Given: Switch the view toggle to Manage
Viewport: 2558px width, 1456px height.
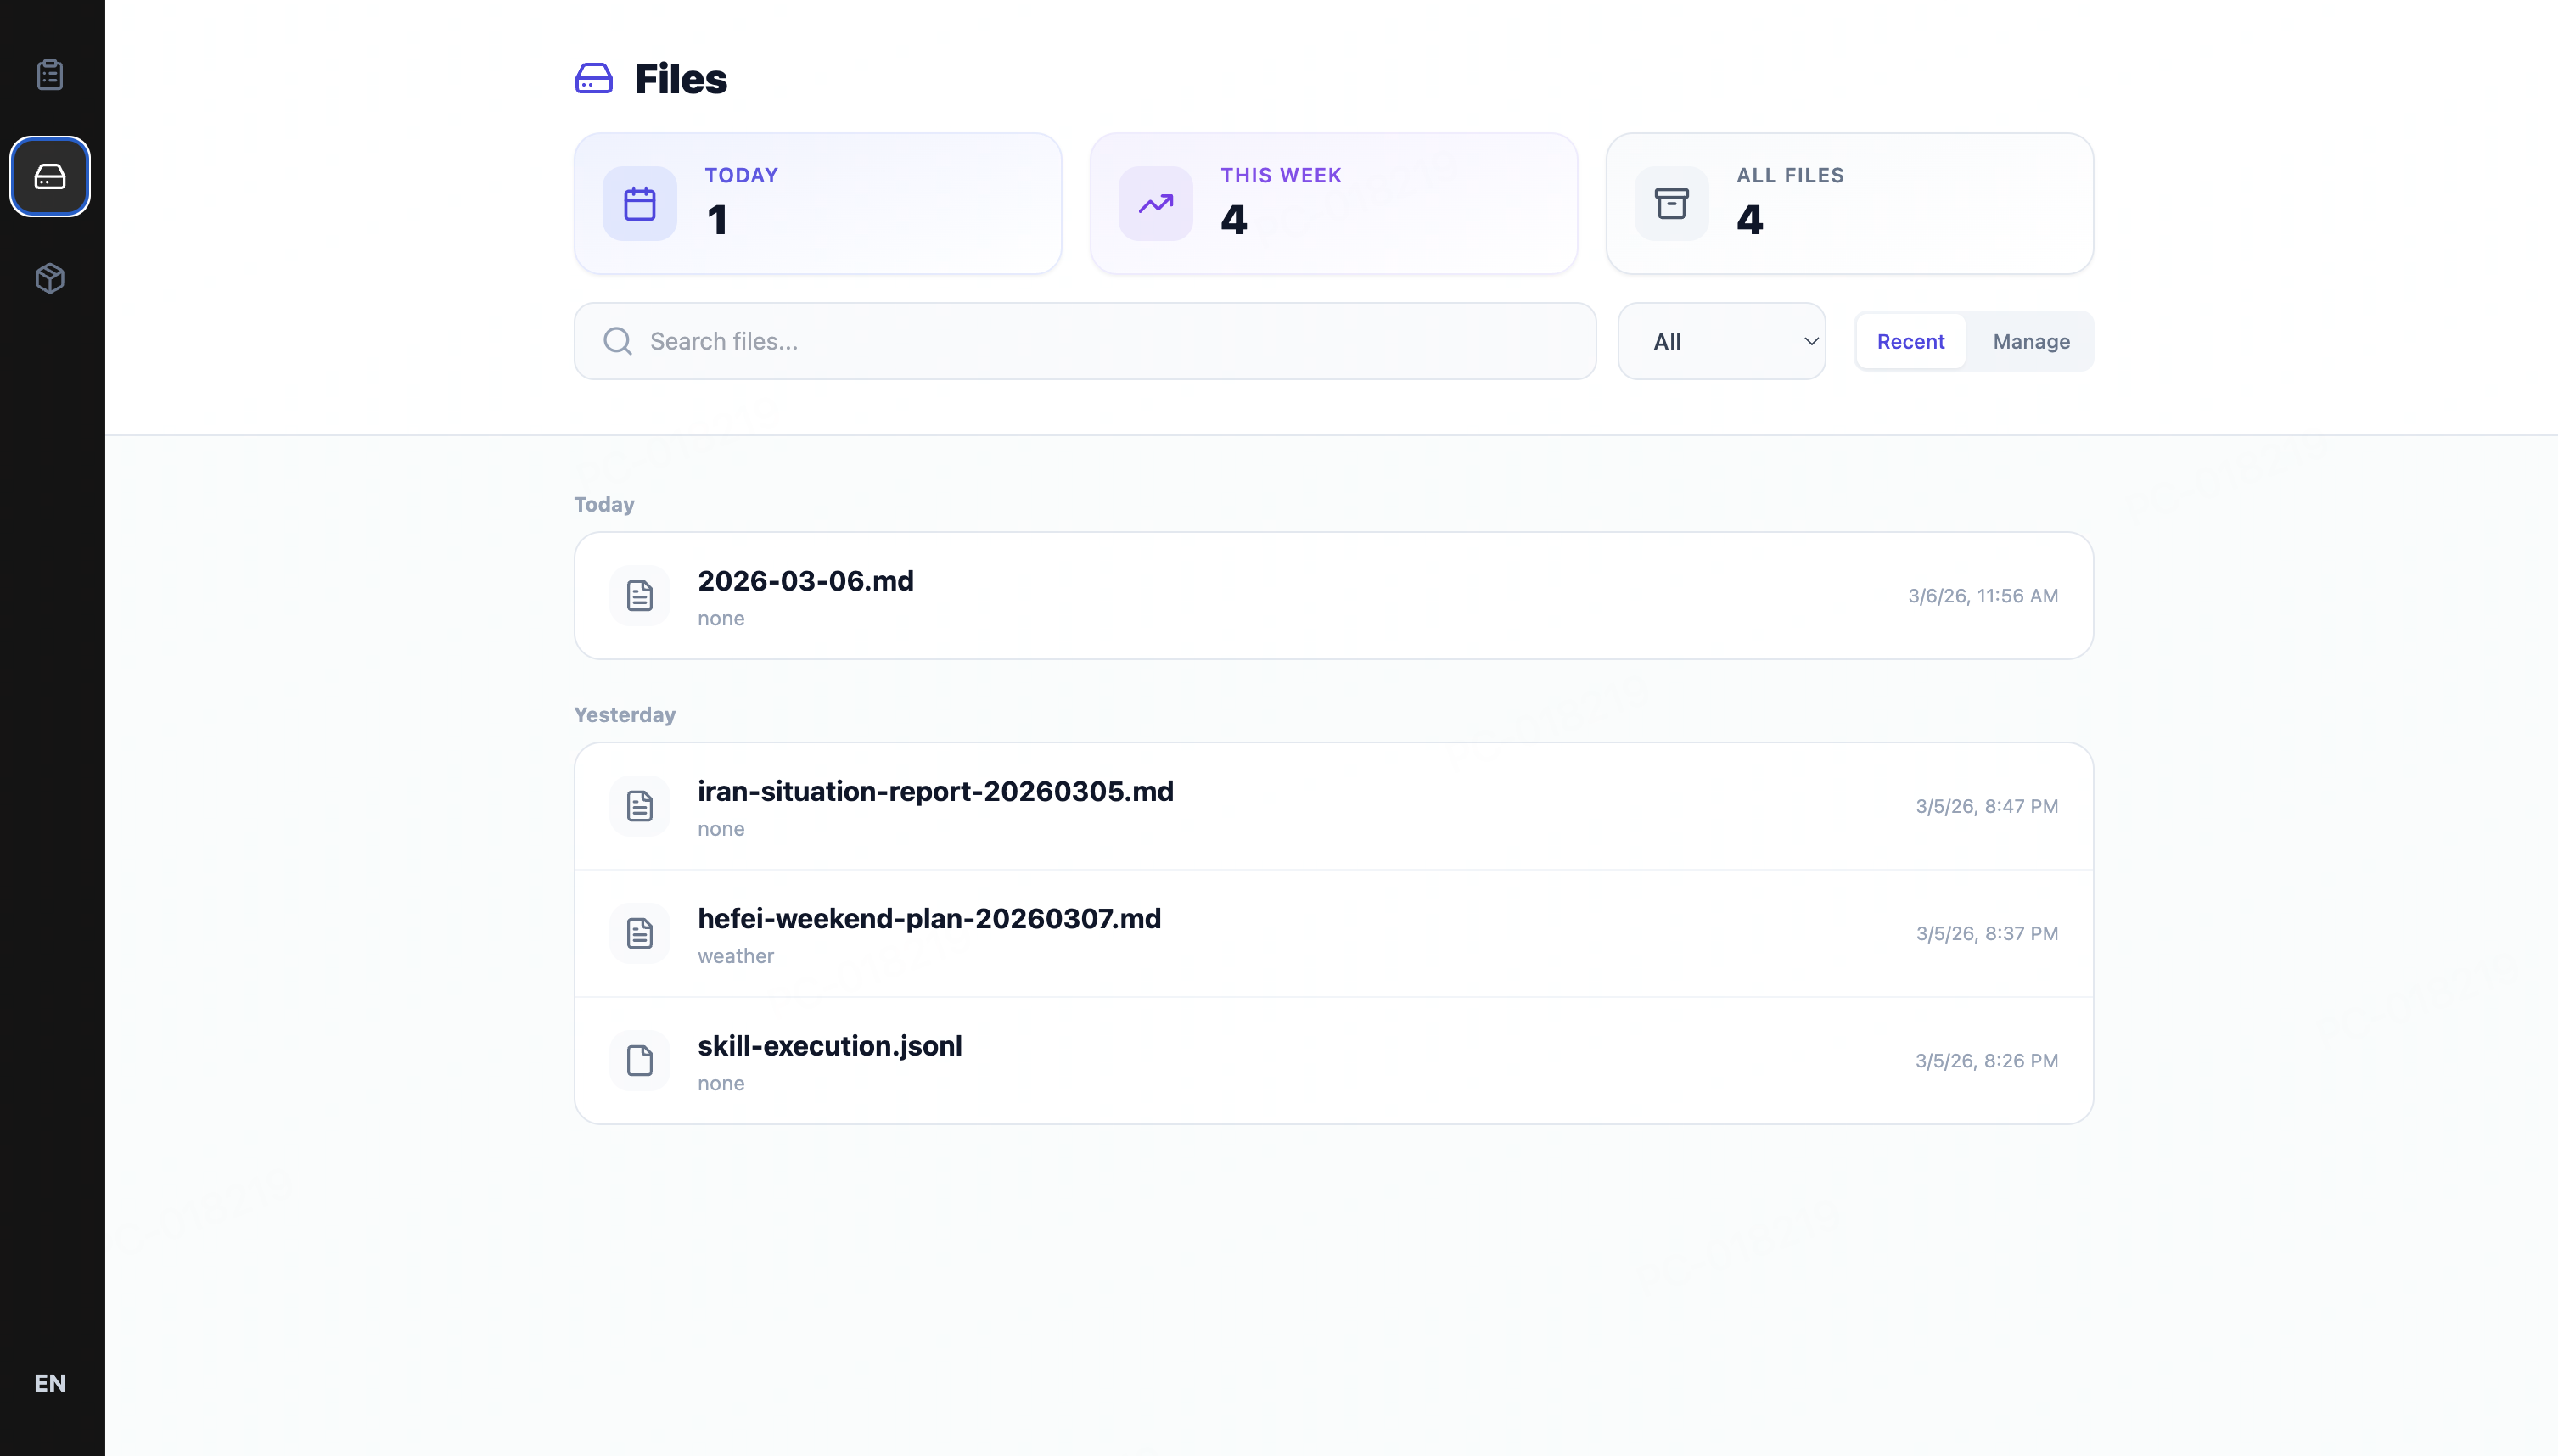Looking at the screenshot, I should coord(2031,341).
